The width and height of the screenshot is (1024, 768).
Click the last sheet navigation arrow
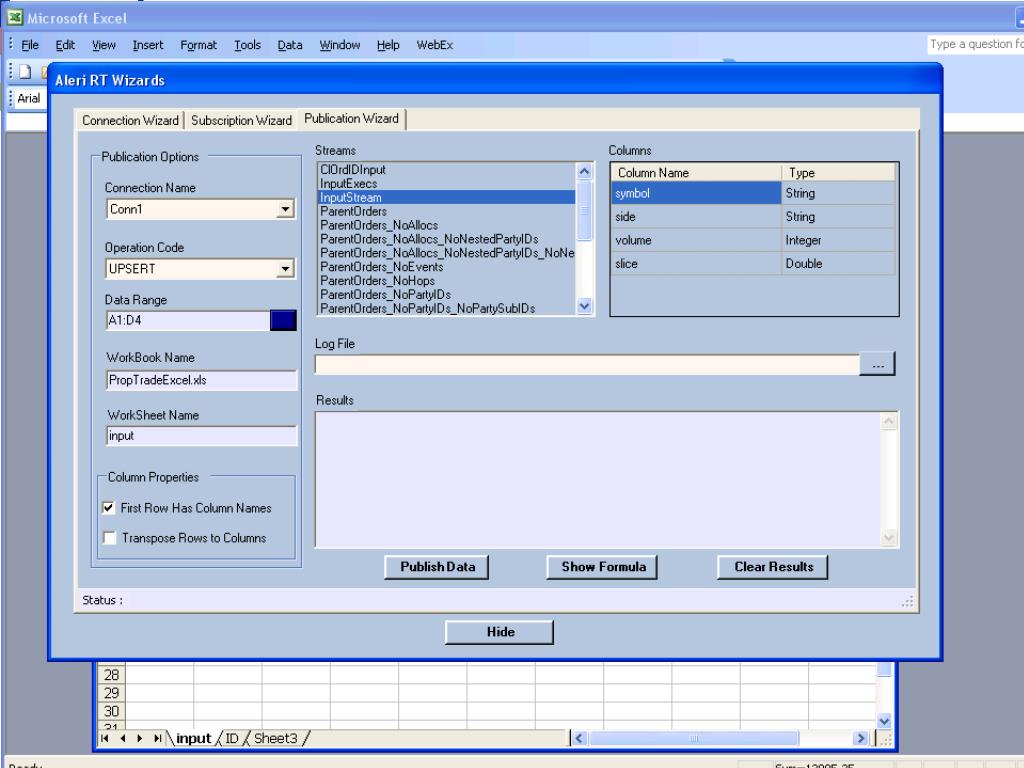[x=157, y=738]
